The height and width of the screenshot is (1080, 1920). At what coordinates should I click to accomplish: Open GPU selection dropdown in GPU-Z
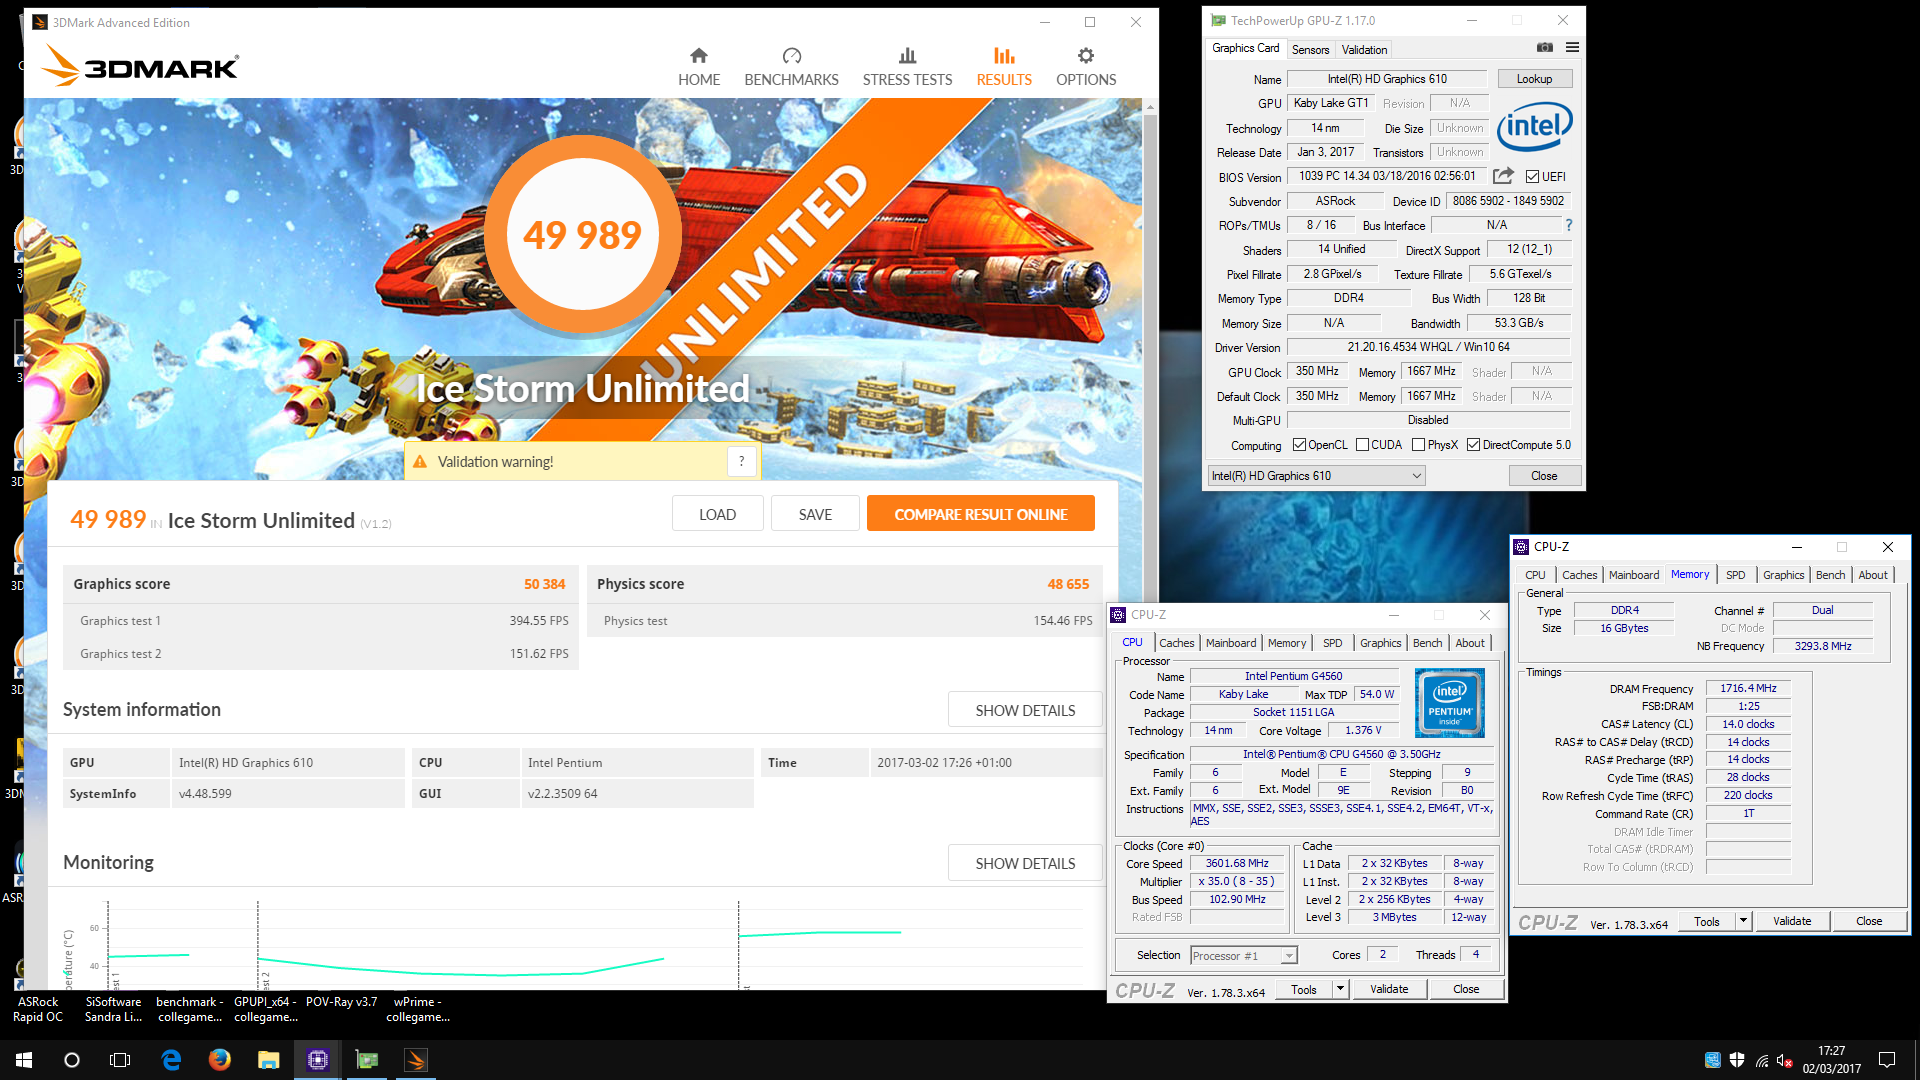[x=1316, y=476]
